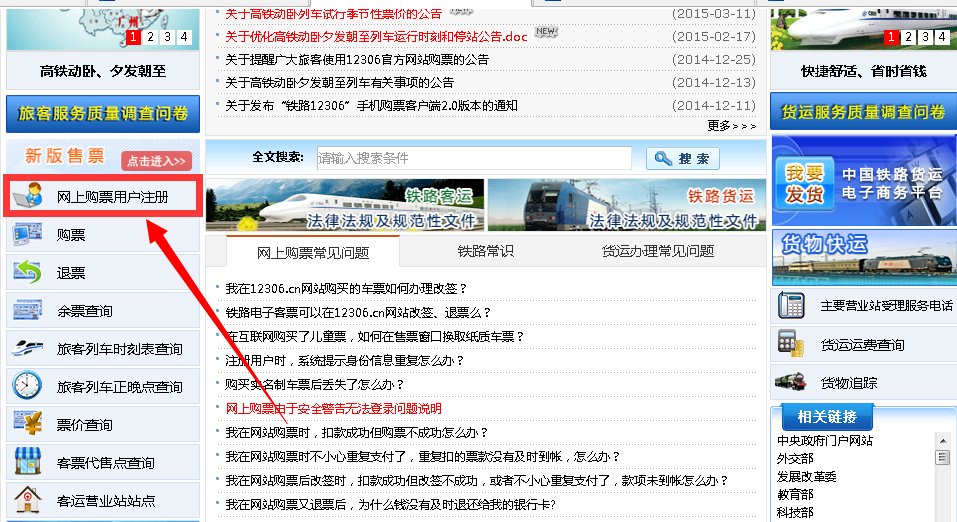
Task: Click 点击进入>> new ticketing button
Action: pyautogui.click(x=156, y=161)
